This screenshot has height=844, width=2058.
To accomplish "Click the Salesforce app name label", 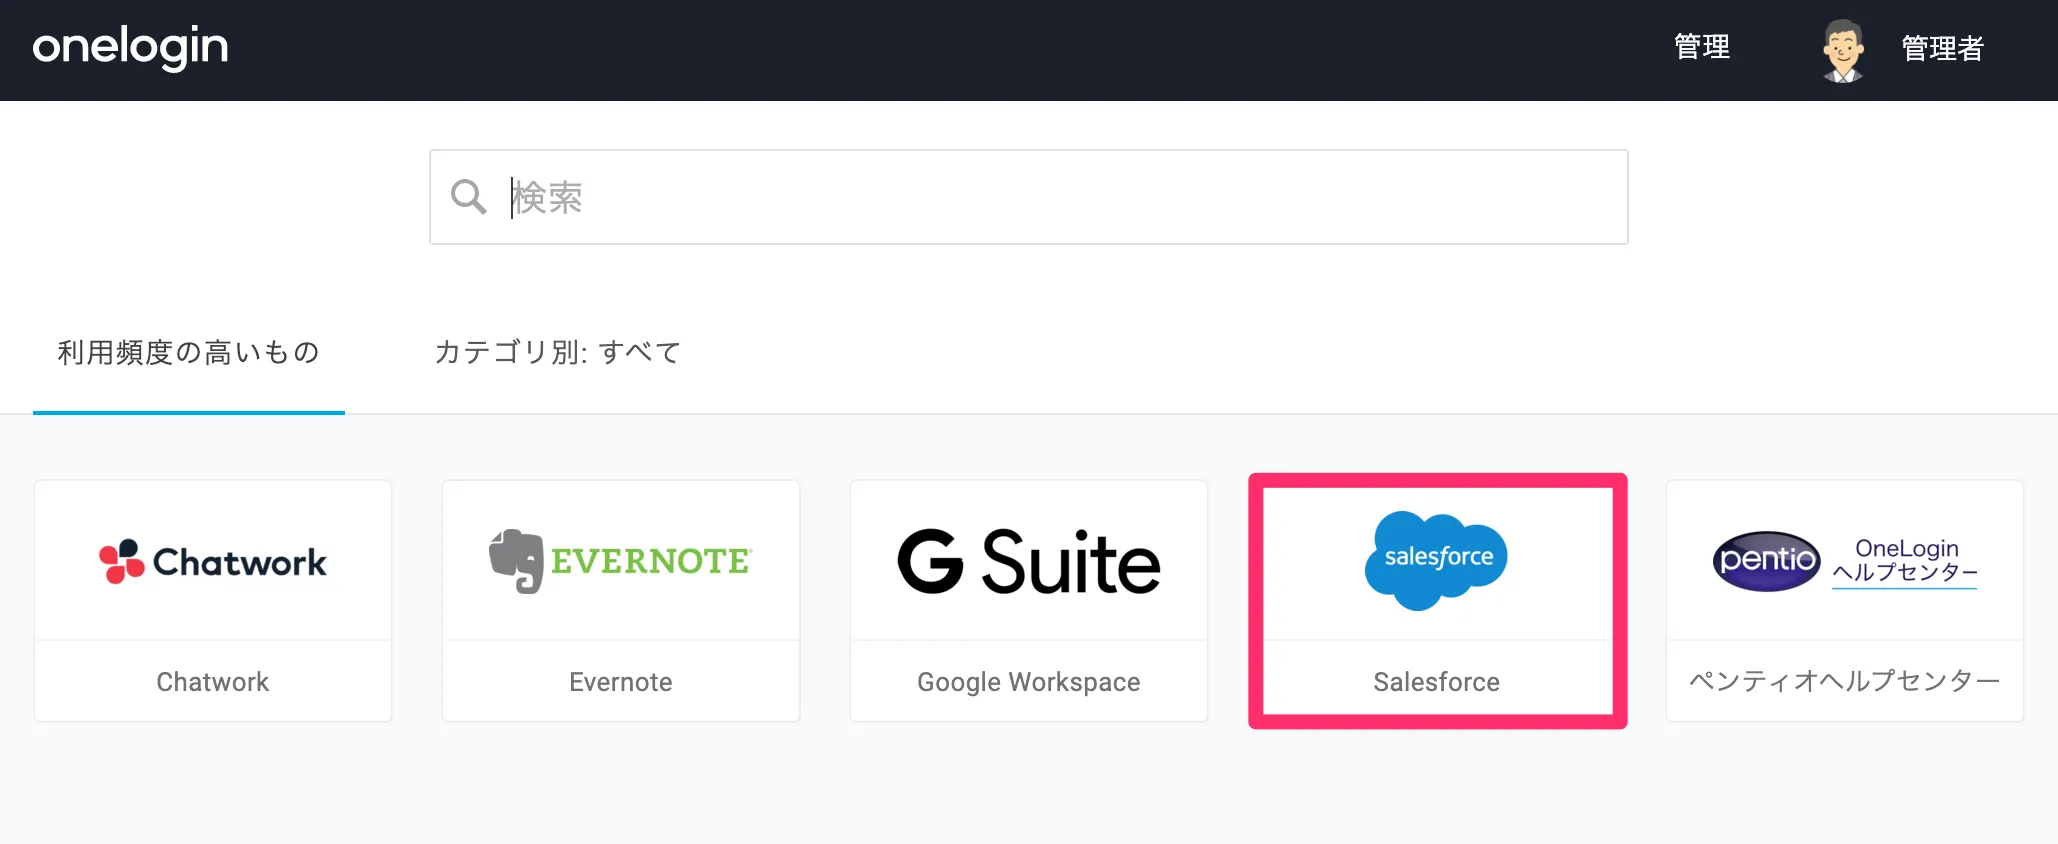I will (x=1436, y=682).
